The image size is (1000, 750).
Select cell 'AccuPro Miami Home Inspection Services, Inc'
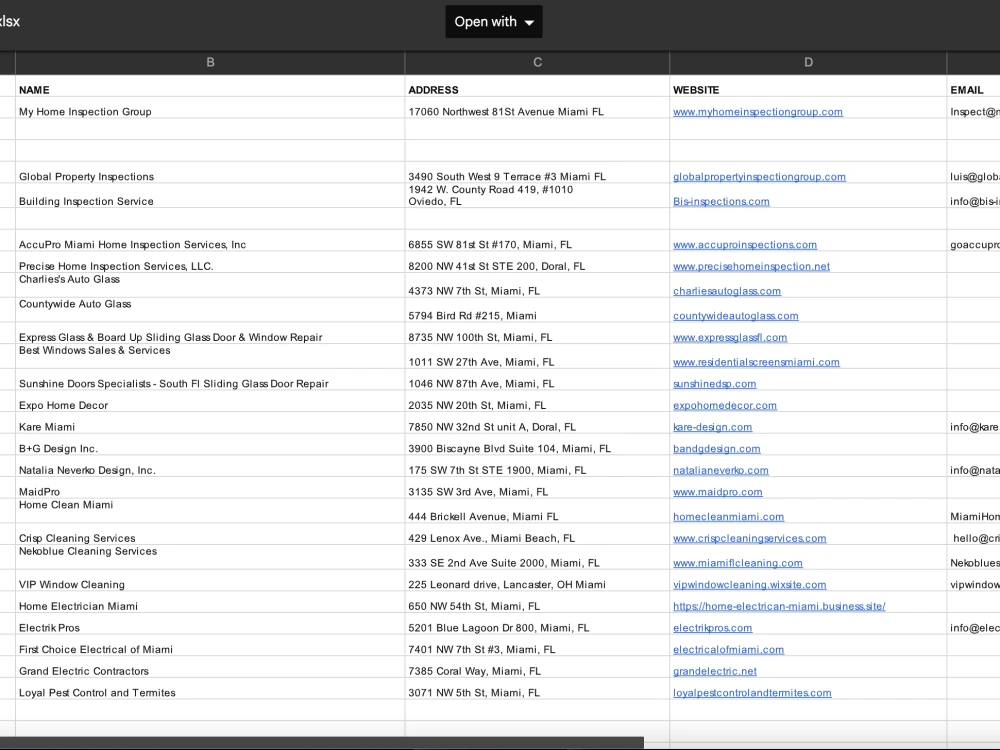click(210, 241)
